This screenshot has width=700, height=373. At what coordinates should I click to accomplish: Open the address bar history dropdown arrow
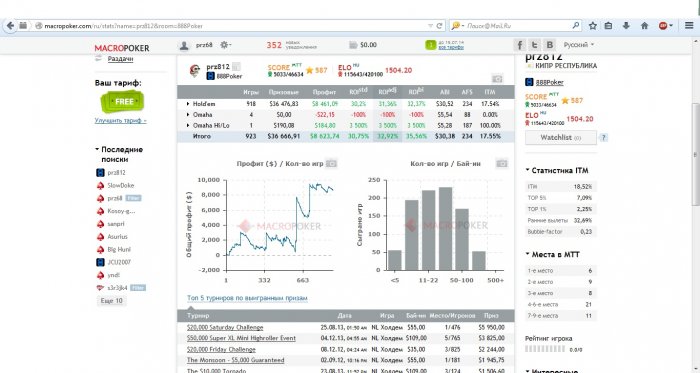pyautogui.click(x=430, y=26)
